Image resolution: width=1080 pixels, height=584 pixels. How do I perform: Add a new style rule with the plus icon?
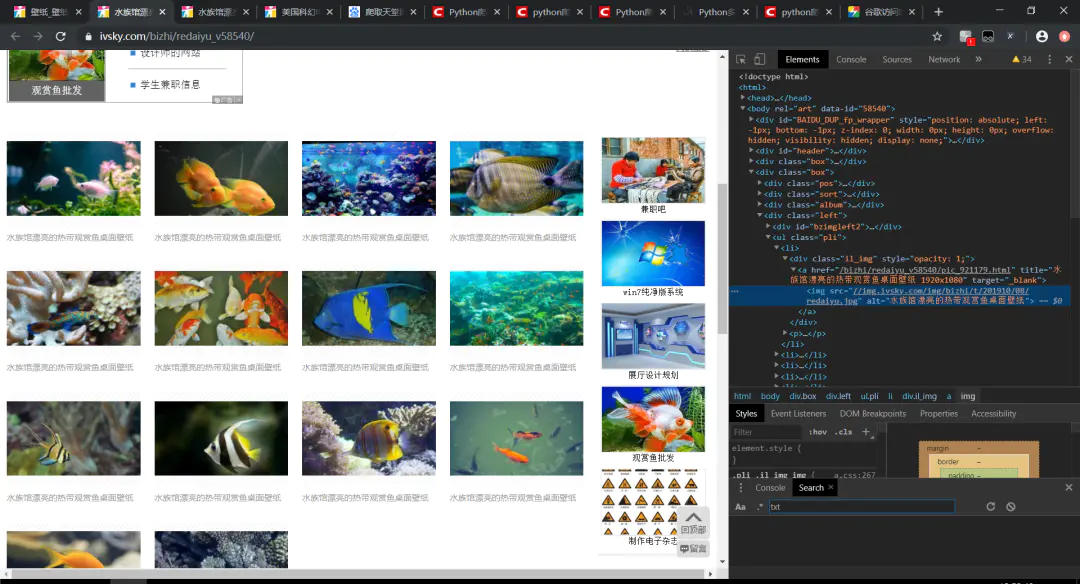tap(866, 432)
